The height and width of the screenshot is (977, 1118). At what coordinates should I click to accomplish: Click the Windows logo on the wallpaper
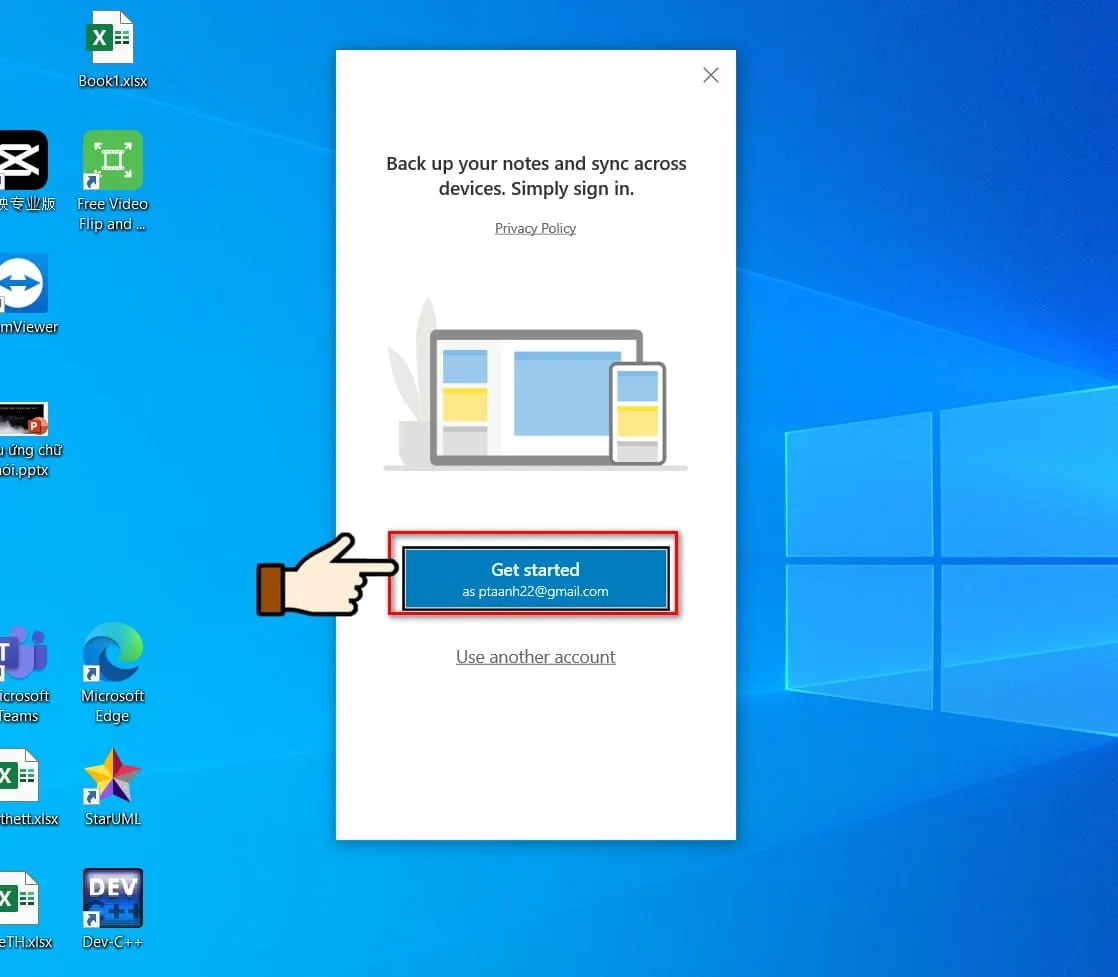pos(950,562)
